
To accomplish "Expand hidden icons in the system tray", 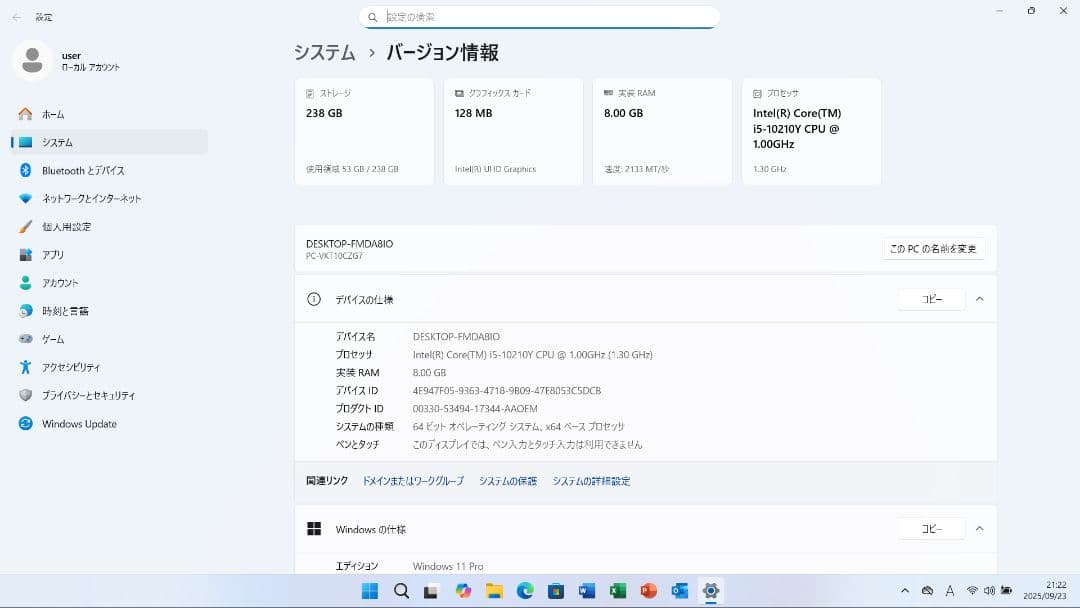I will pos(905,591).
